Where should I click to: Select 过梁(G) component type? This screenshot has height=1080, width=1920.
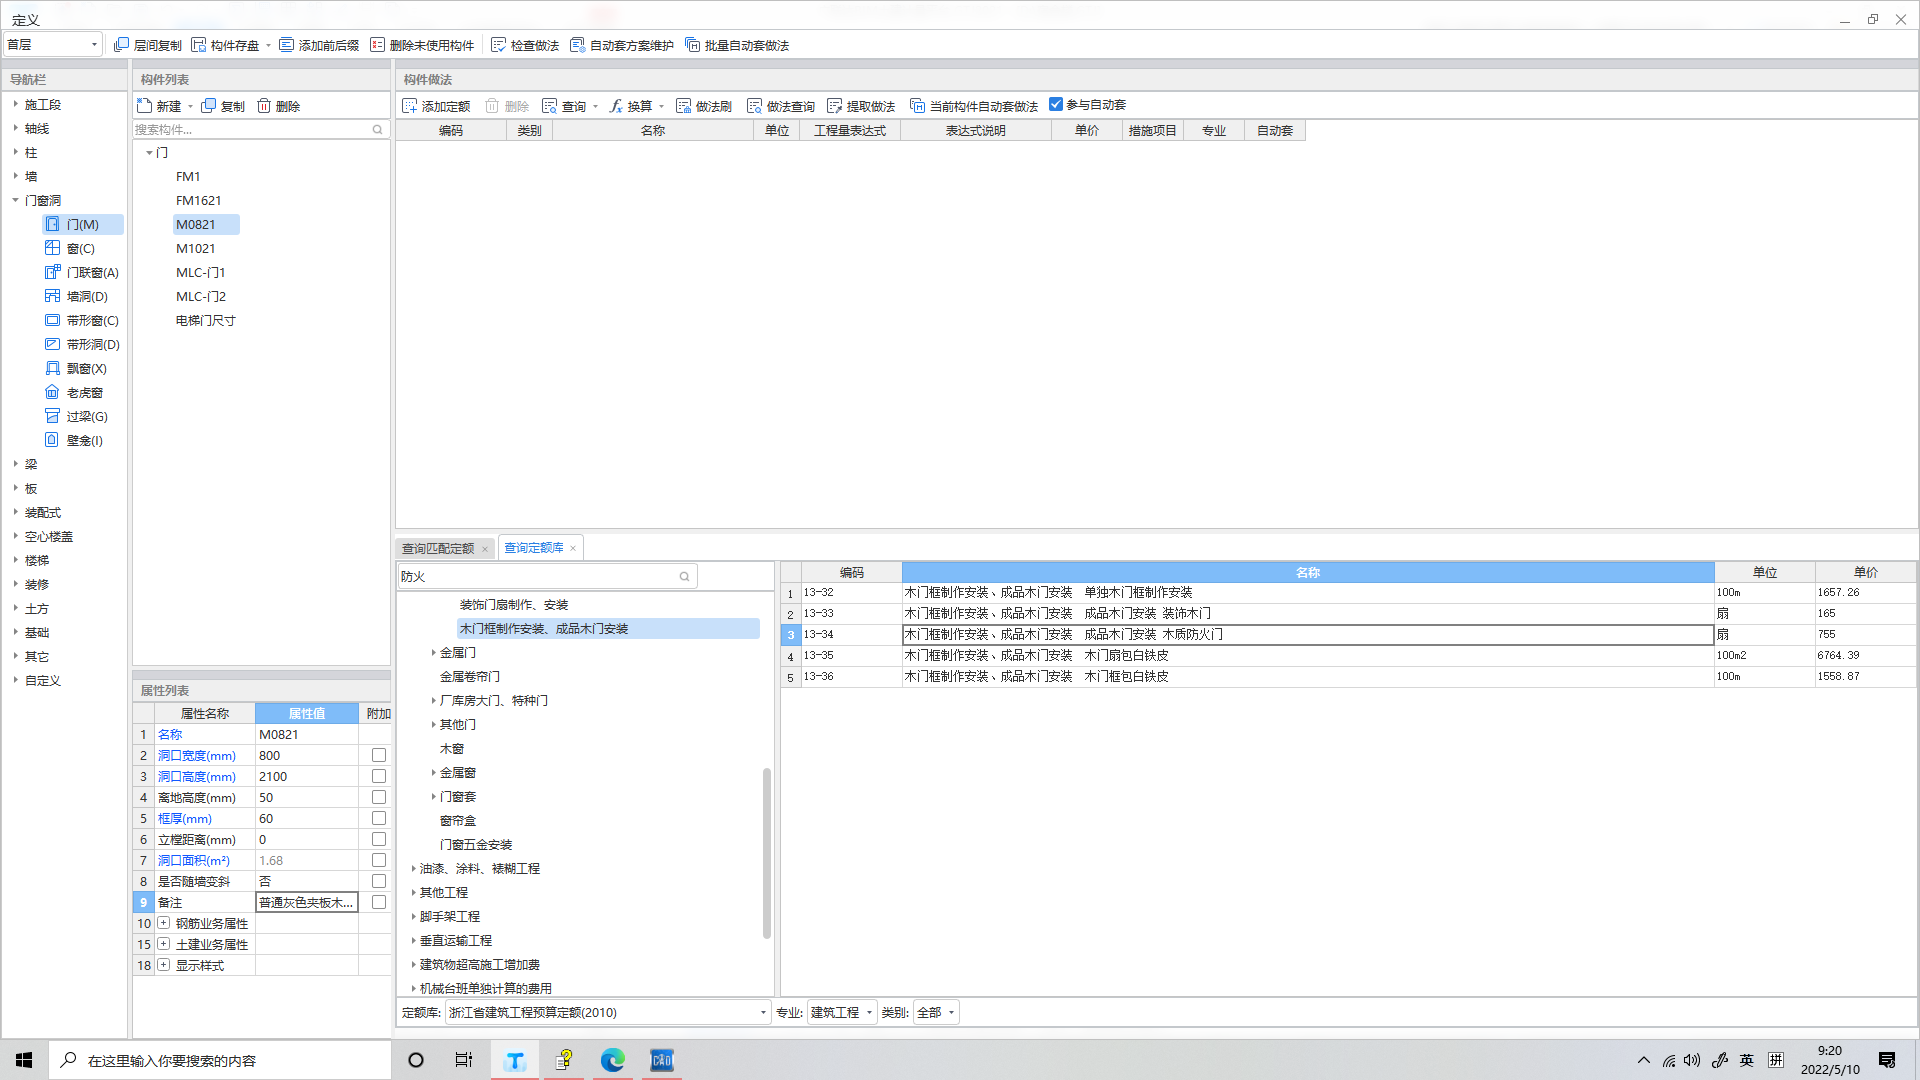pyautogui.click(x=76, y=416)
